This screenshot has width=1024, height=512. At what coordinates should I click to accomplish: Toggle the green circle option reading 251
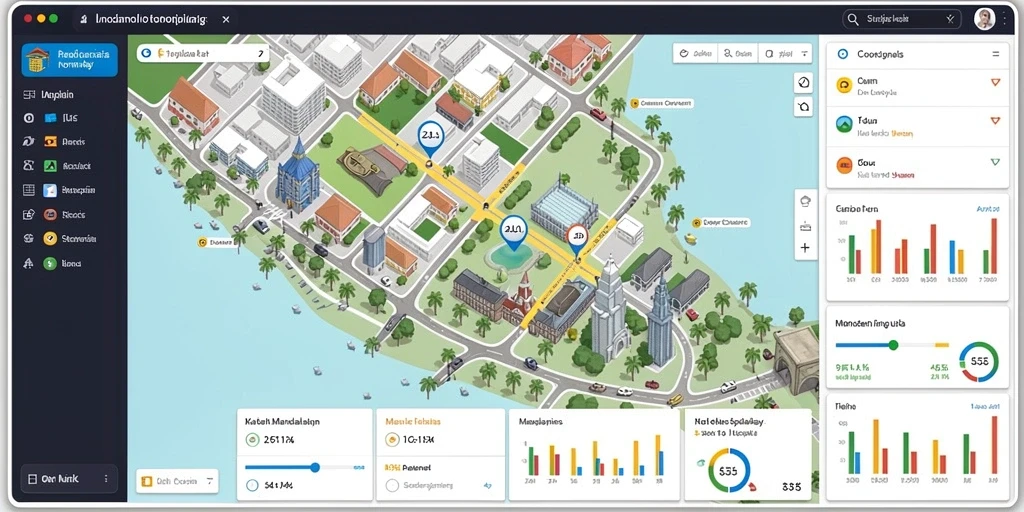pyautogui.click(x=252, y=440)
